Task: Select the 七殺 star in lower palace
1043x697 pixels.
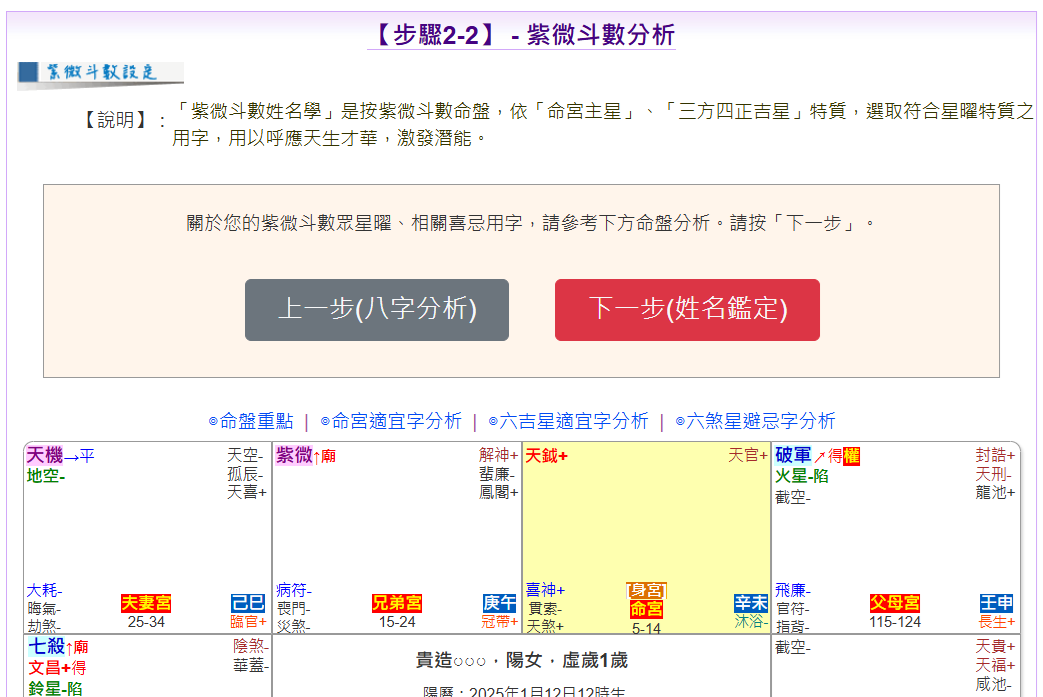Action: point(45,647)
